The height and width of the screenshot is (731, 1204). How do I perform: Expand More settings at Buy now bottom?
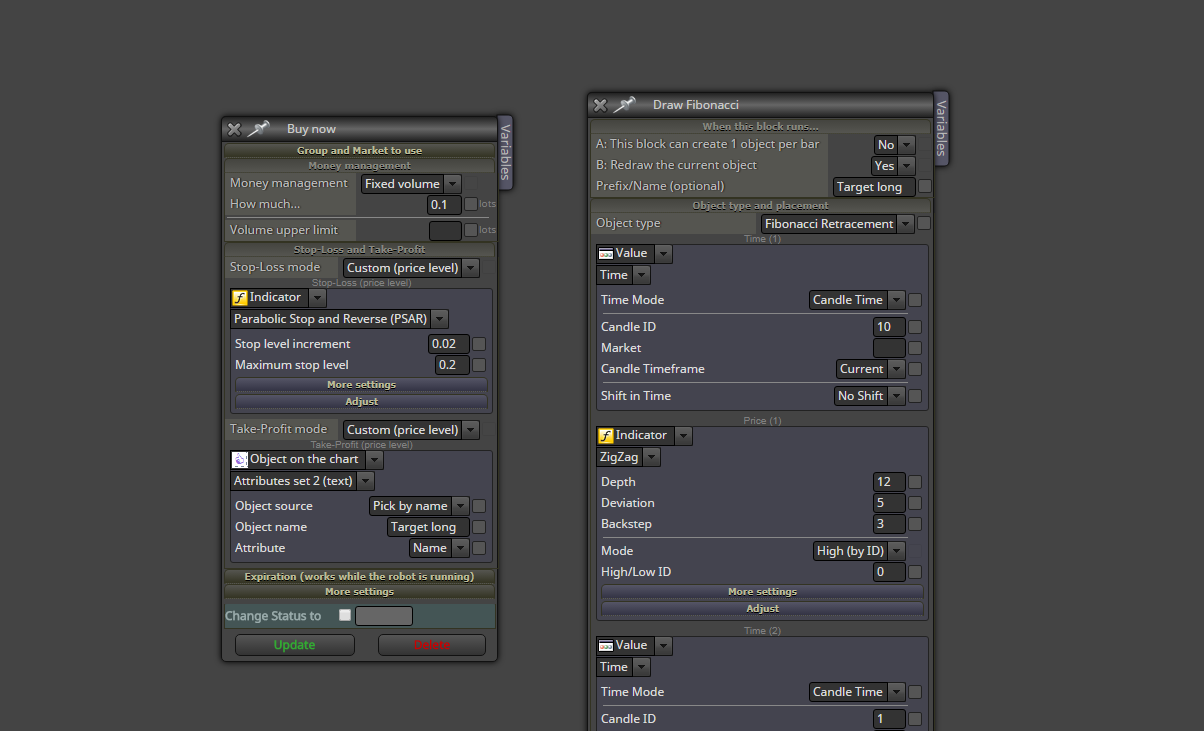pyautogui.click(x=359, y=591)
